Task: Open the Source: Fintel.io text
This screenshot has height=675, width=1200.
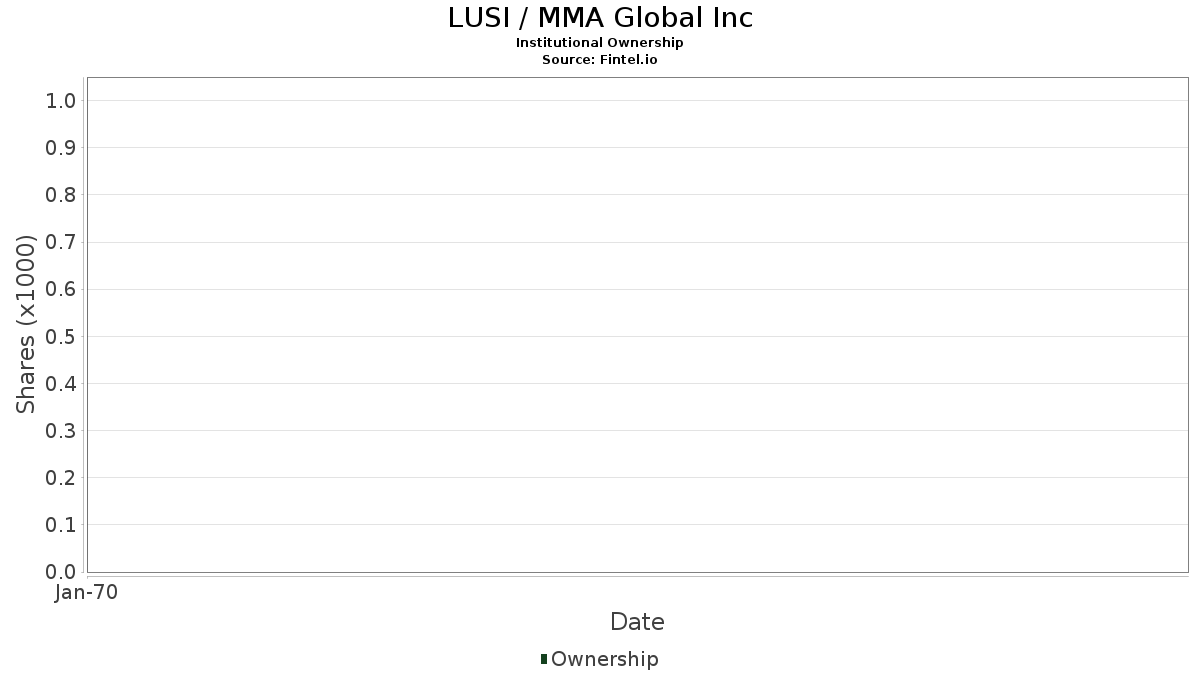Action: tap(600, 60)
